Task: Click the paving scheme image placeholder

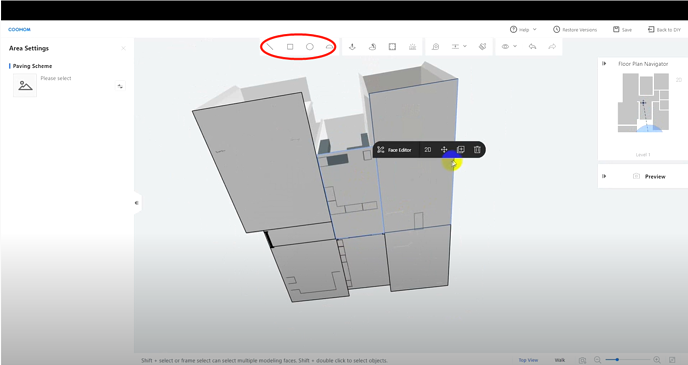Action: [25, 86]
